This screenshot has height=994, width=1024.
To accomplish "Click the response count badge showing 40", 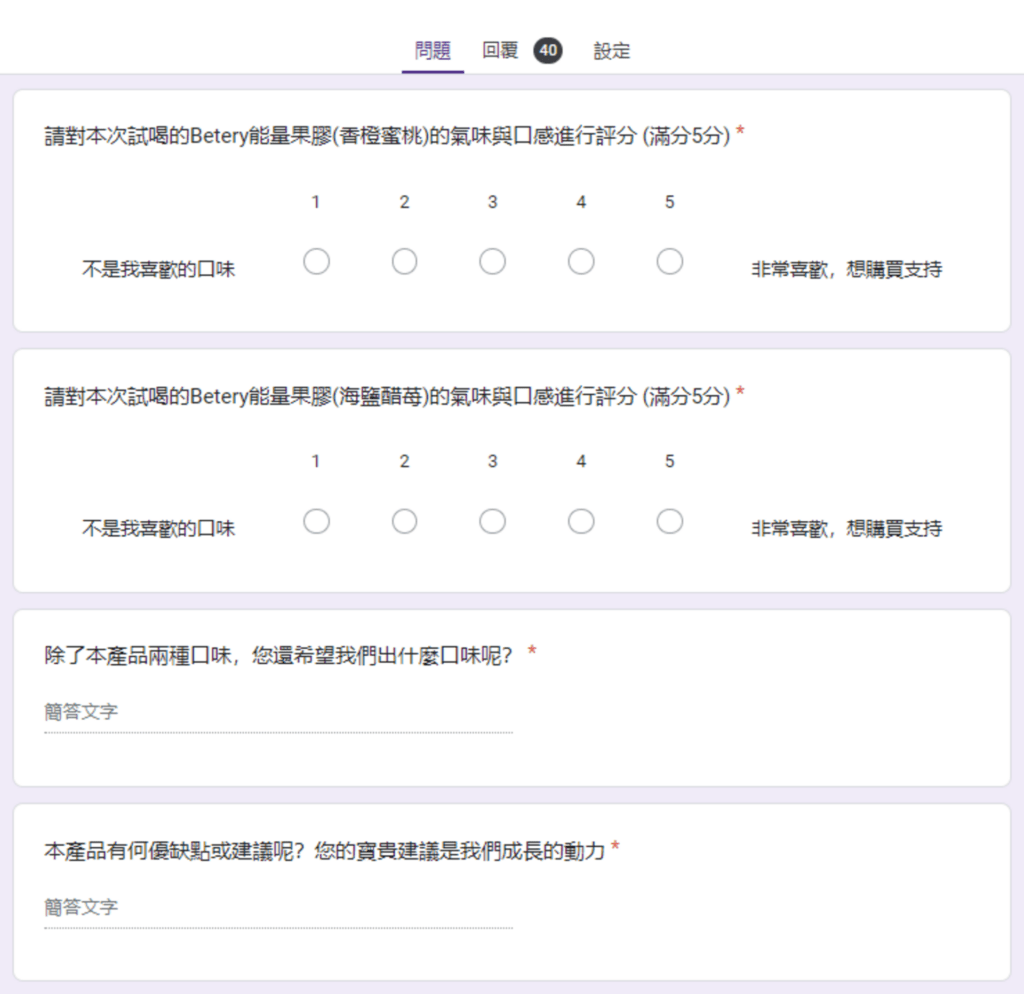I will tap(547, 51).
